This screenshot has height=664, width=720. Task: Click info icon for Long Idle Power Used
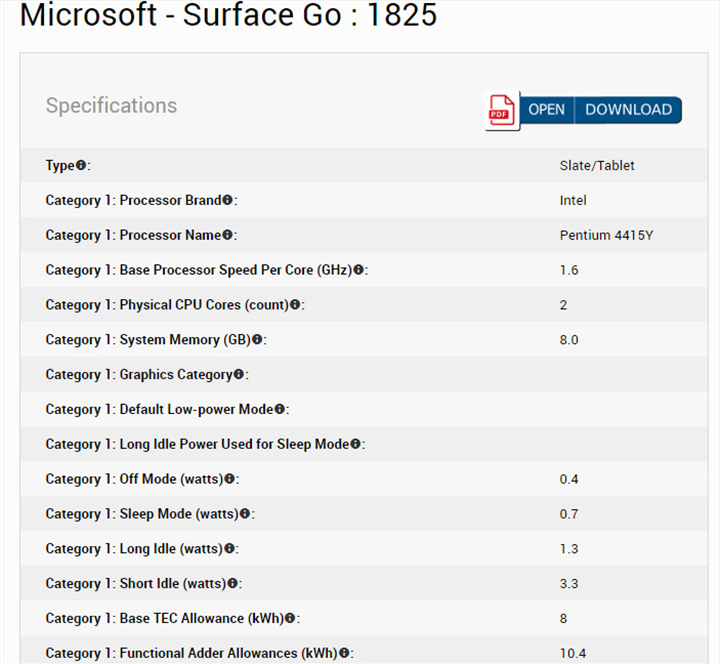coord(355,444)
